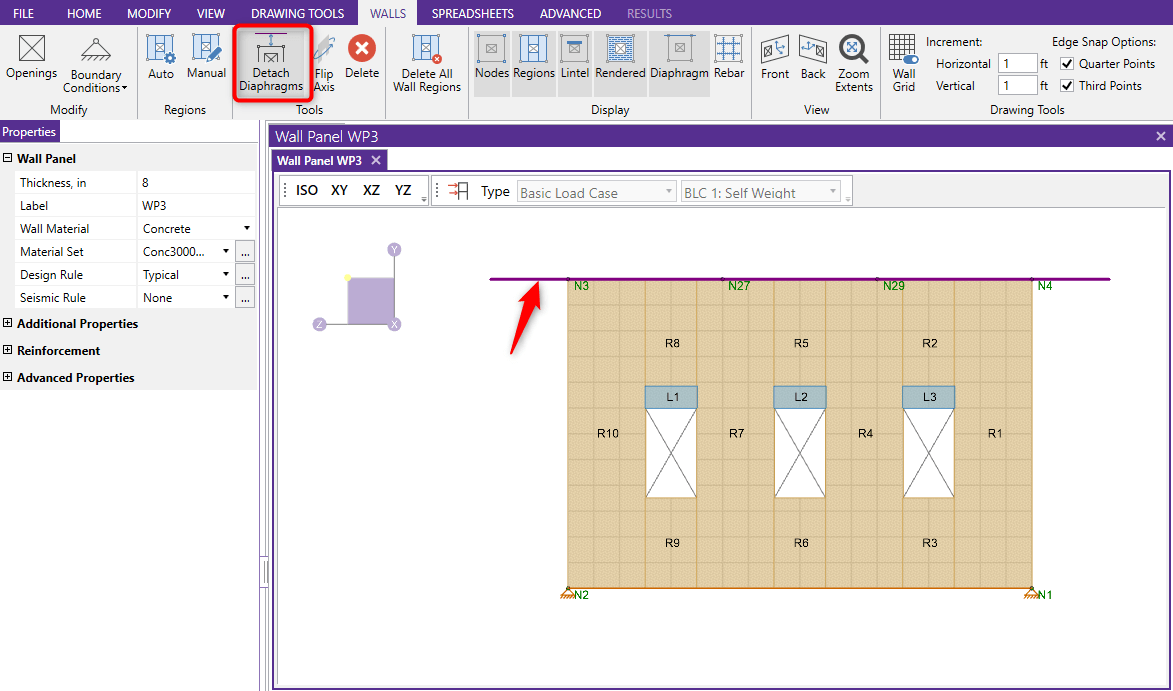Click the XZ view button
Viewport: 1173px width, 691px height.
coord(371,190)
